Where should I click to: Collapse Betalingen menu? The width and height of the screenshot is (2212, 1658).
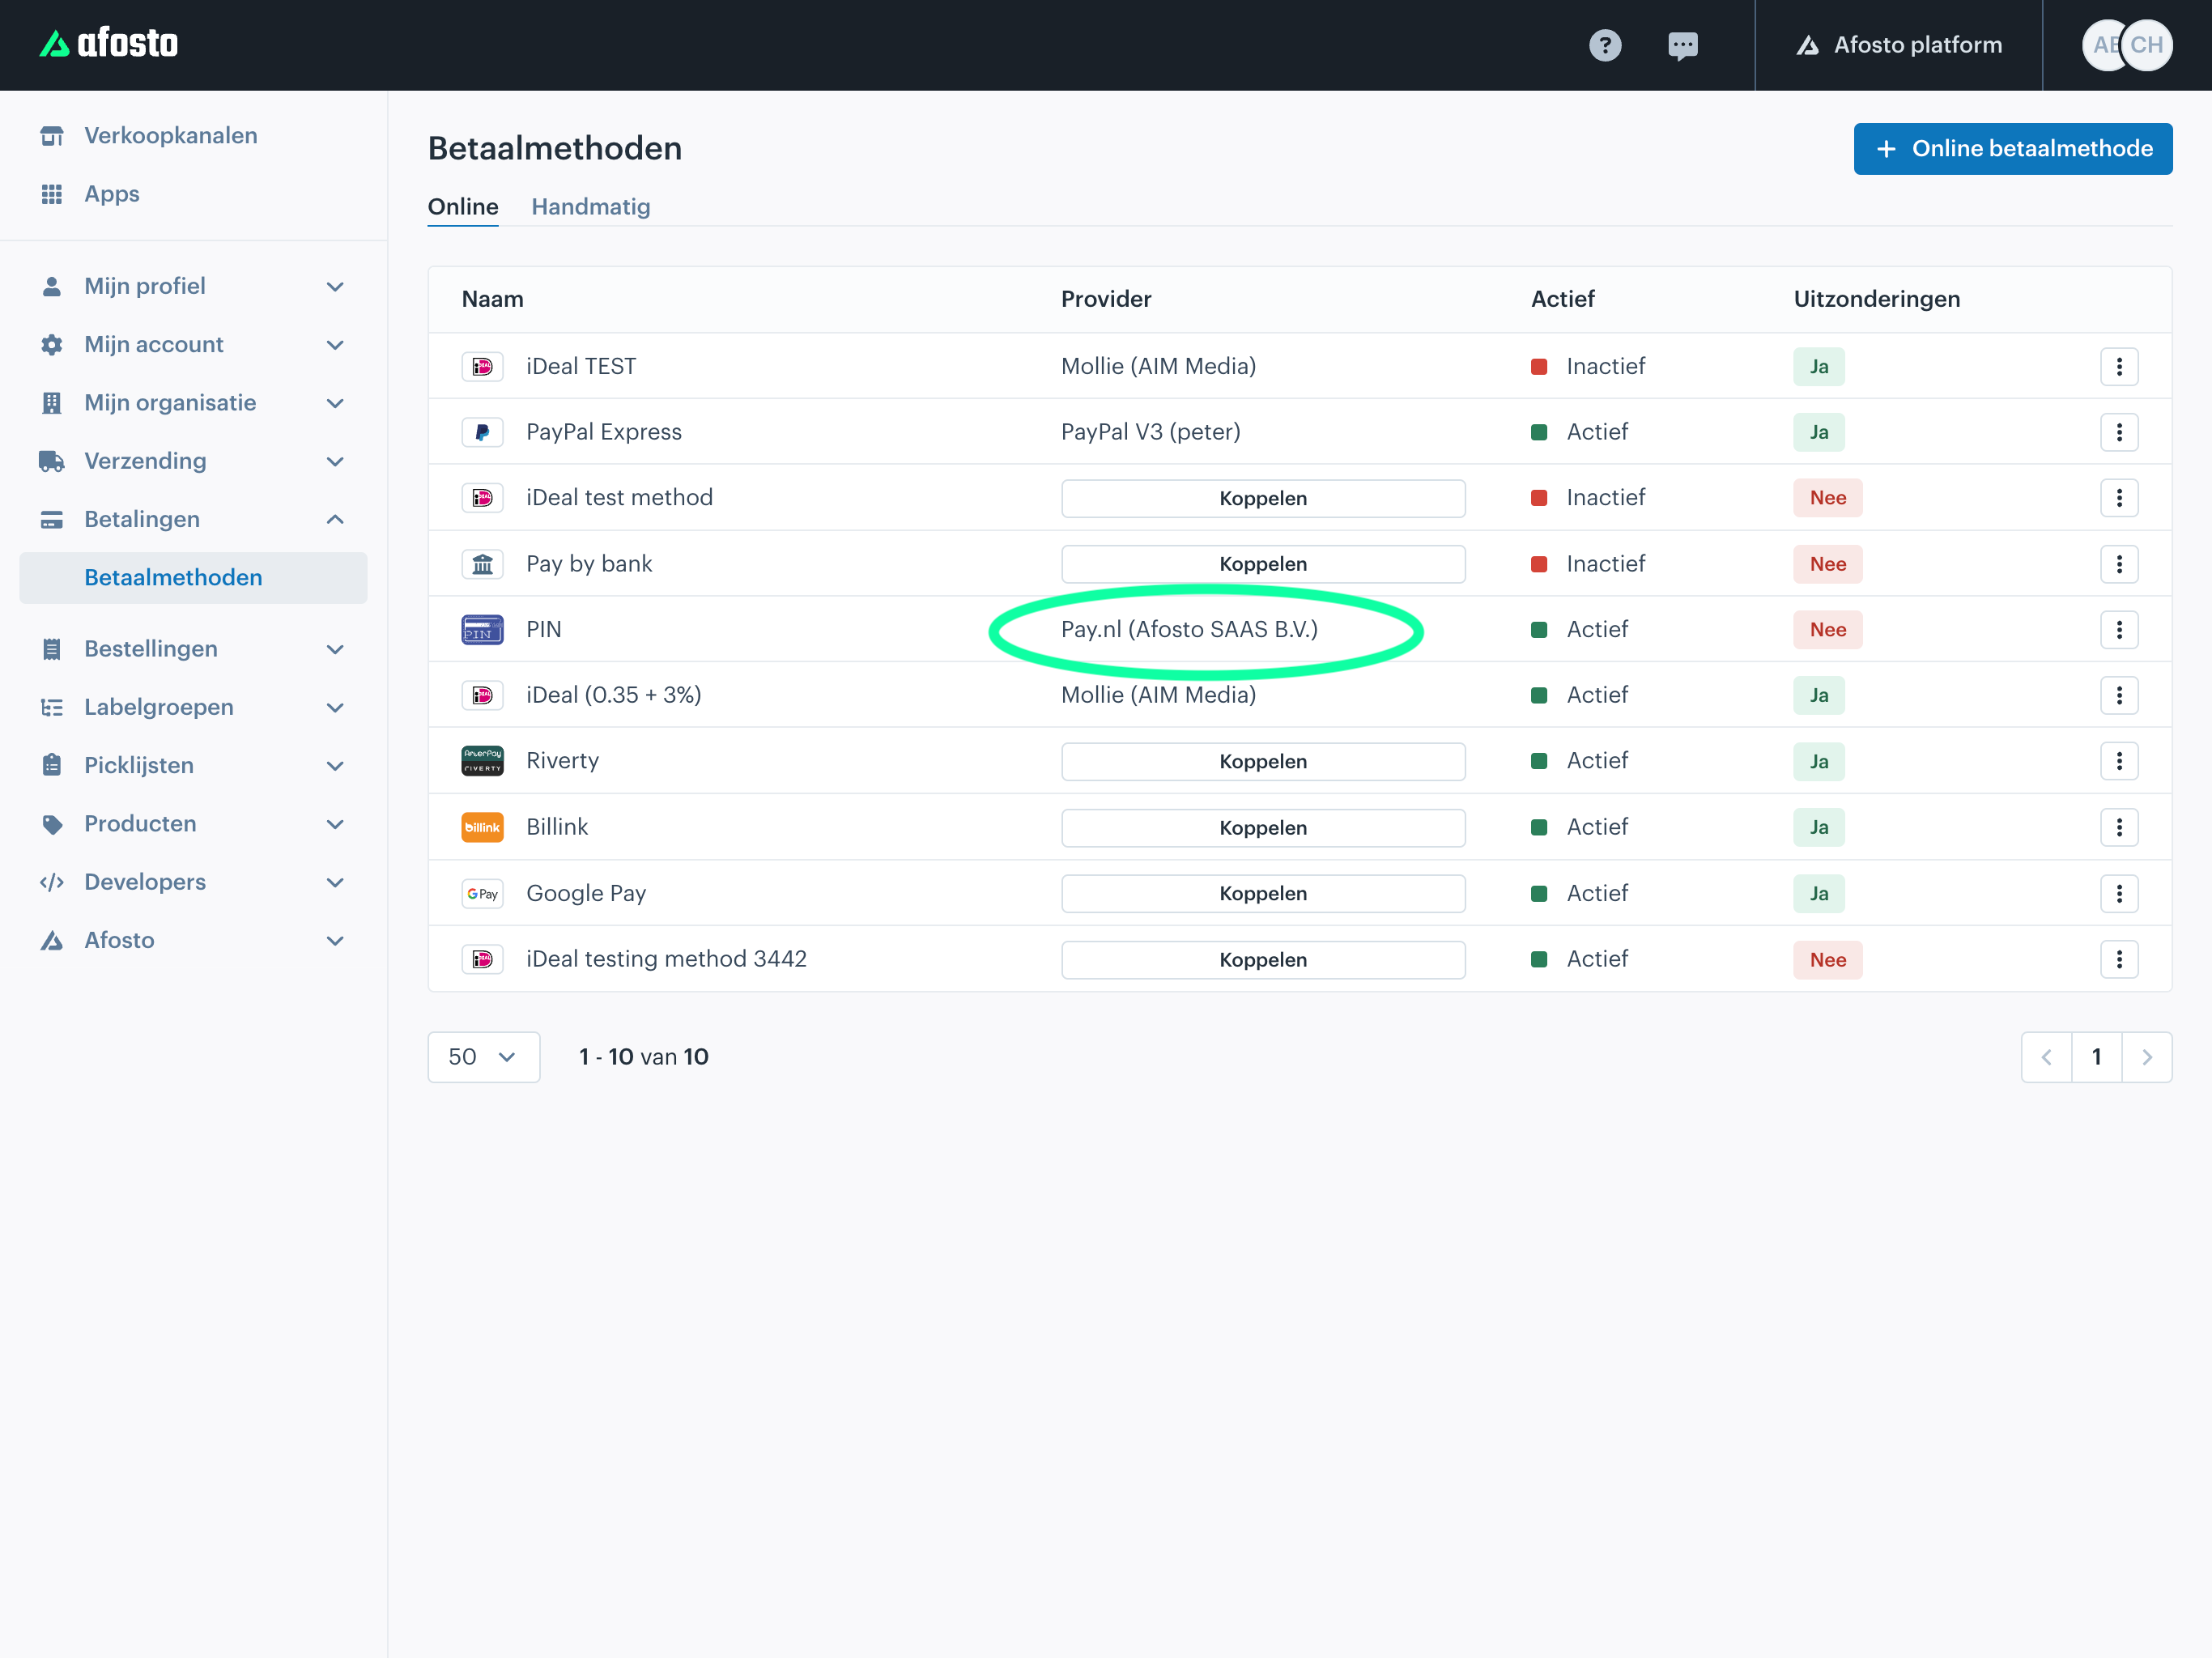coord(193,519)
